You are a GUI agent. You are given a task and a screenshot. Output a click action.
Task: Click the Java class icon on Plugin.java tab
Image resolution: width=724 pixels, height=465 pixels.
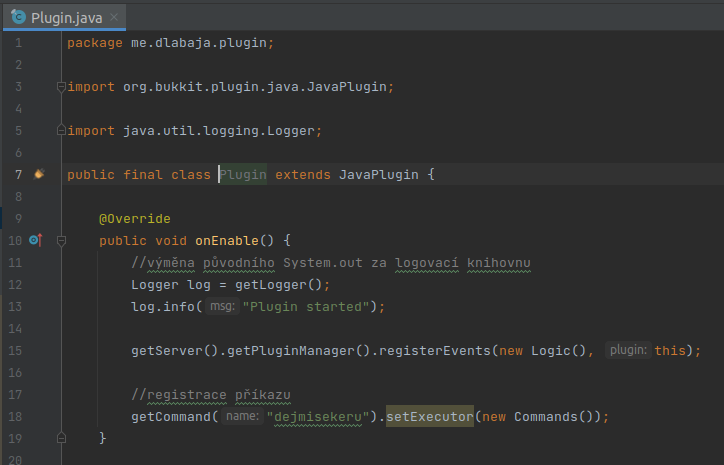(18, 17)
